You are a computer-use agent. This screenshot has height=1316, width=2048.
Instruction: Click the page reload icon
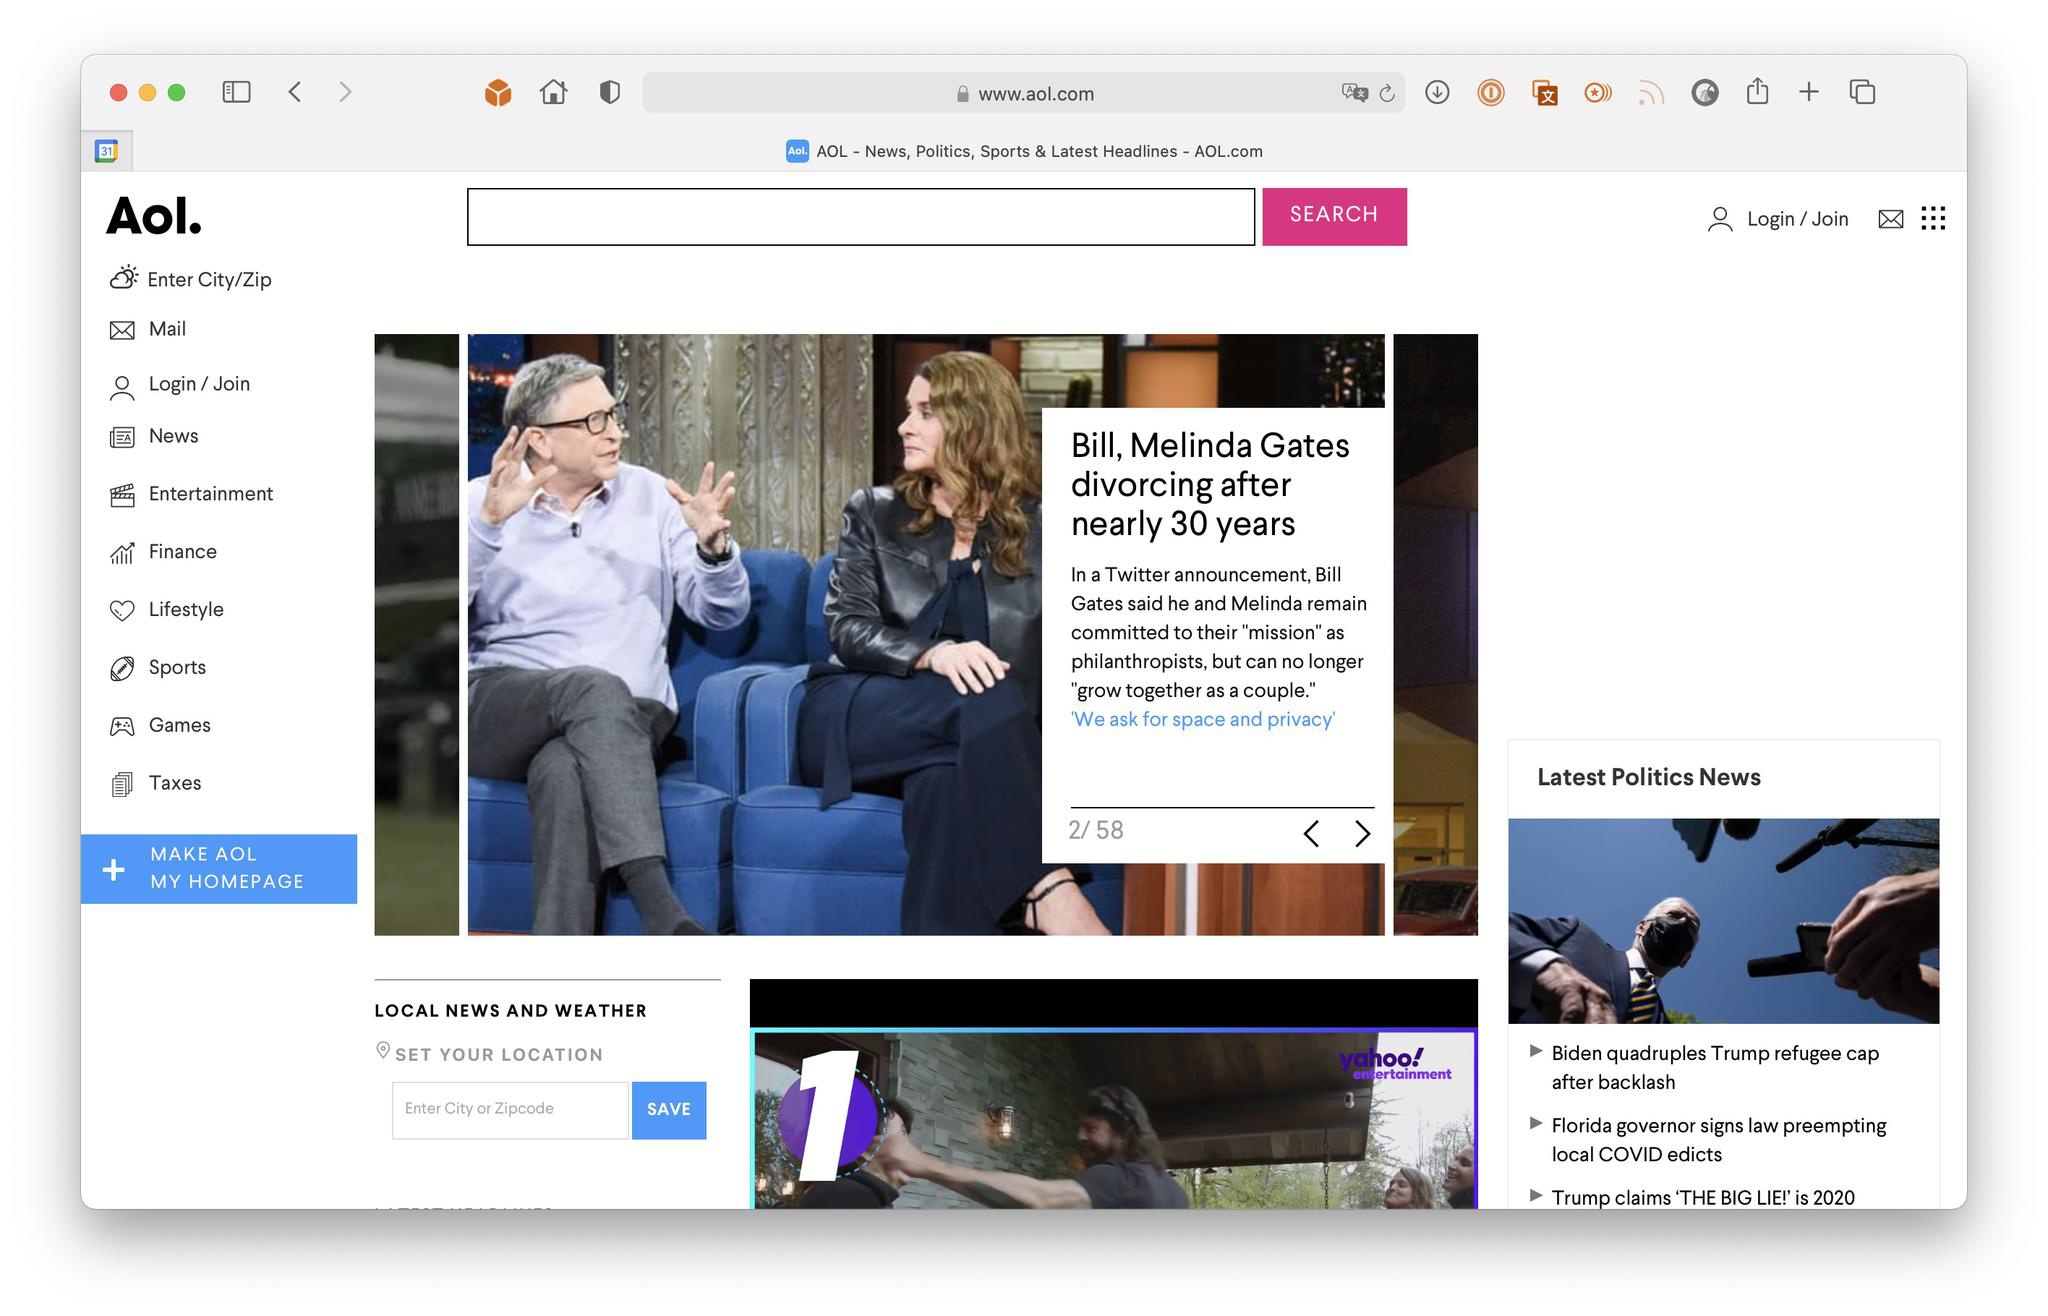[x=1387, y=93]
